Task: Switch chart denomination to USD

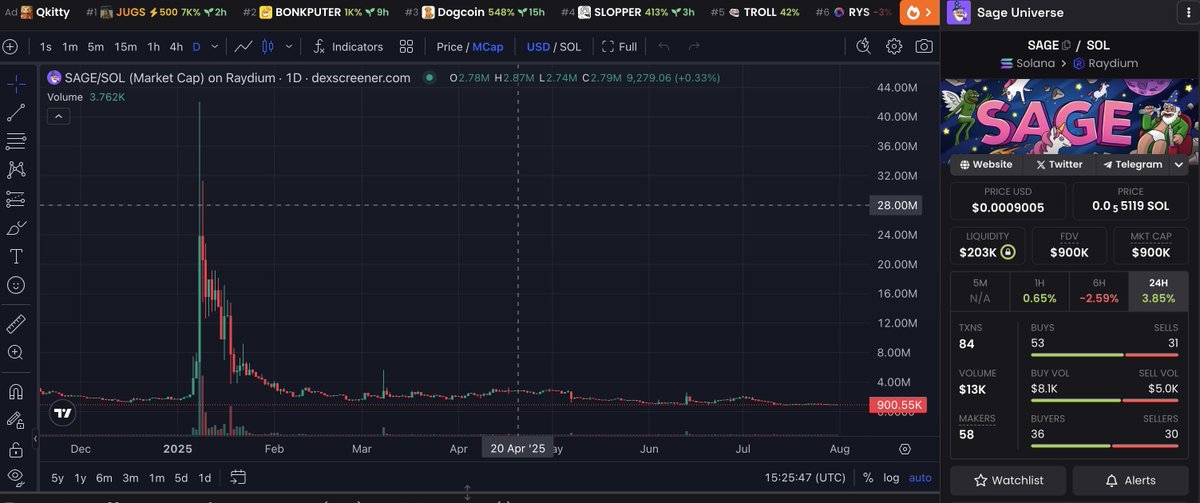Action: tap(538, 47)
